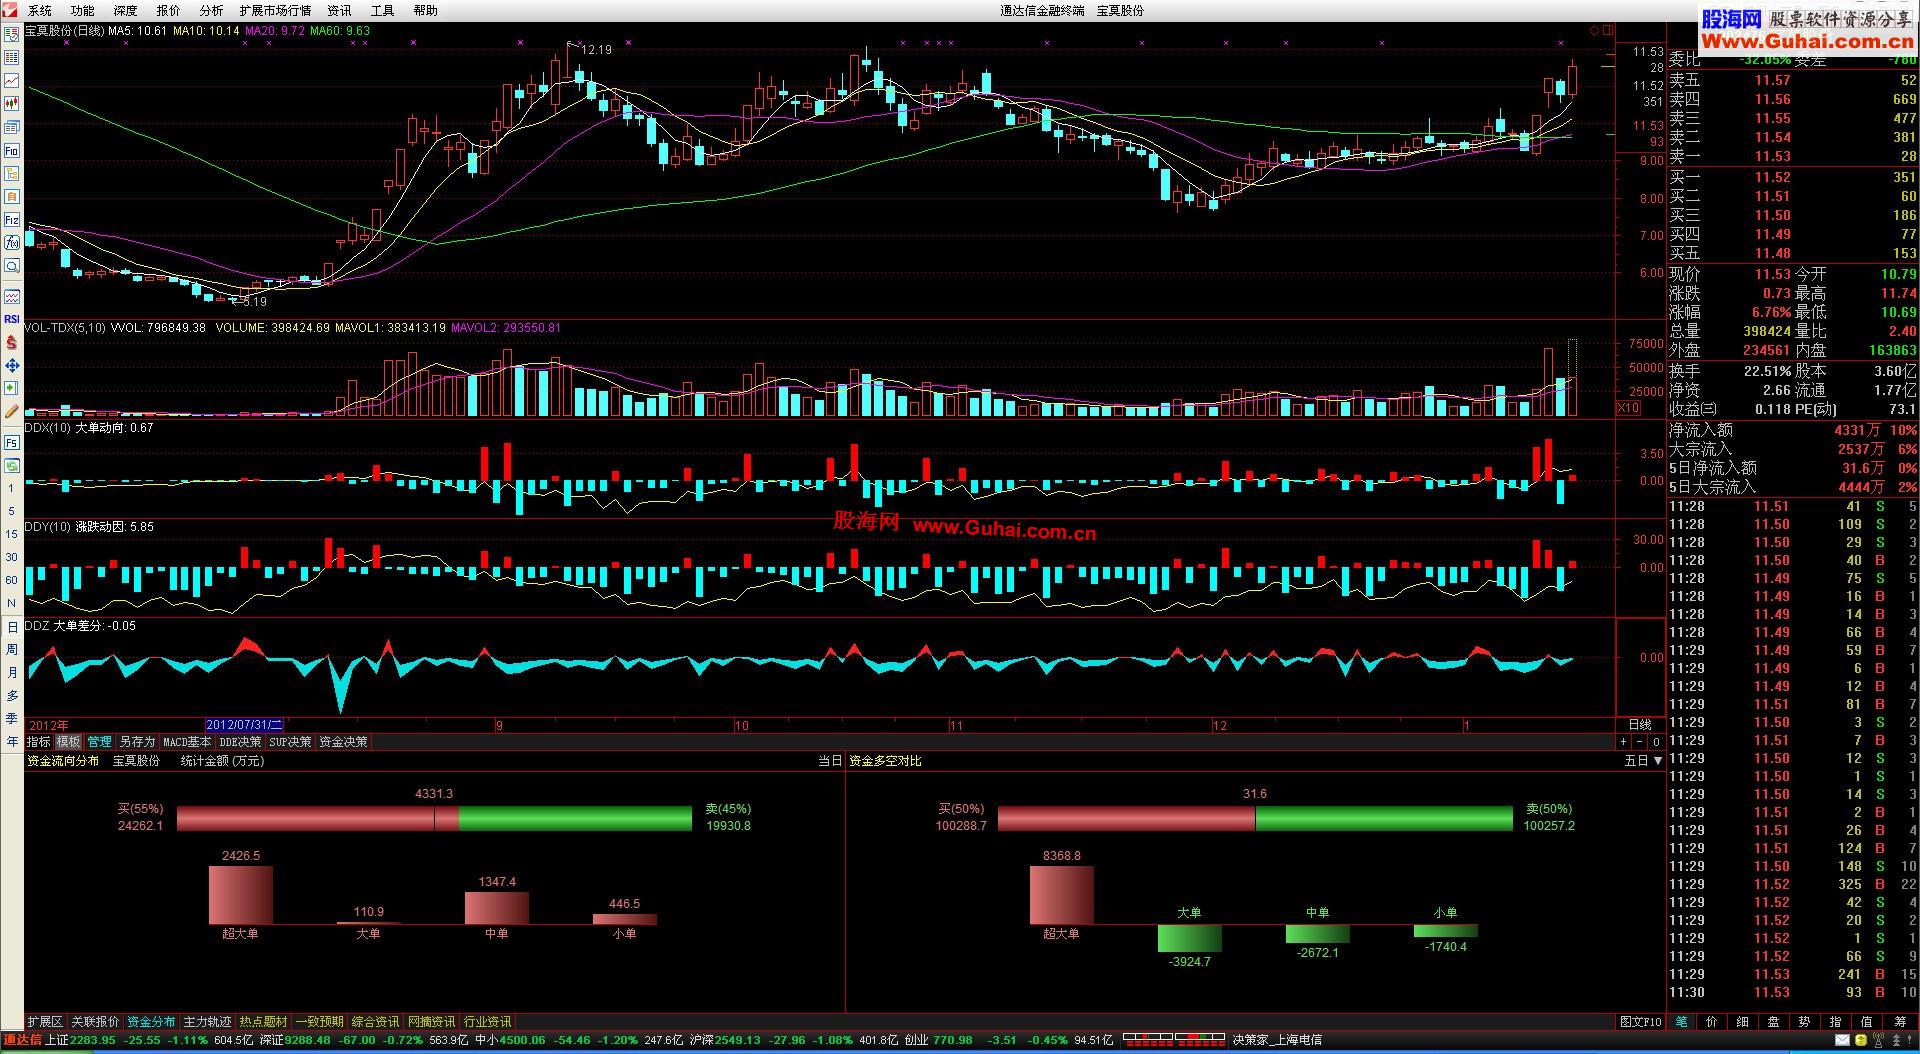
Task: Click the 超大单 2426.5 bar
Action: (x=240, y=895)
